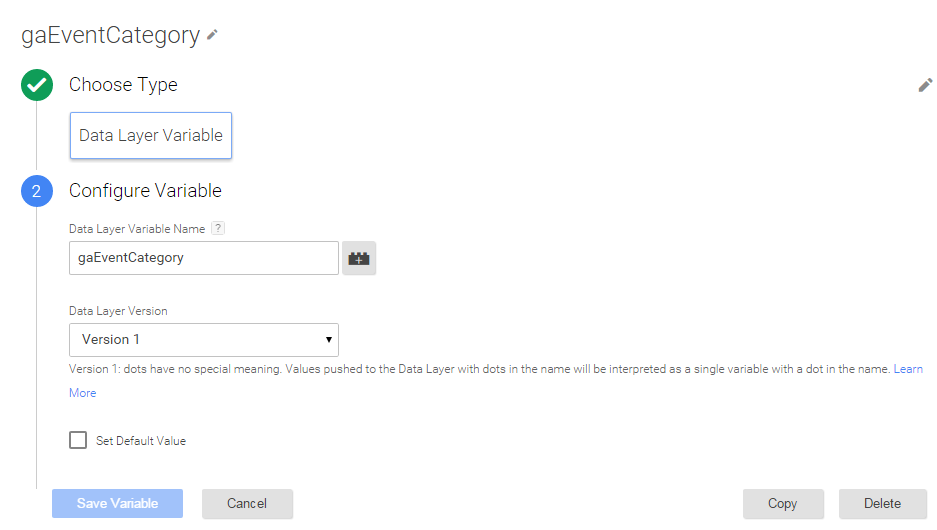
Task: Focus the Data Layer Variable Name field
Action: click(204, 258)
